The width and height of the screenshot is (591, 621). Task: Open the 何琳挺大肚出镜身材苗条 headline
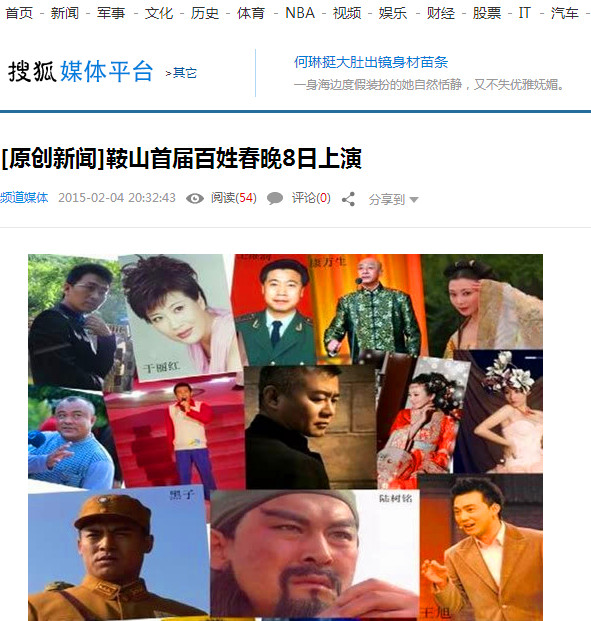click(x=371, y=62)
